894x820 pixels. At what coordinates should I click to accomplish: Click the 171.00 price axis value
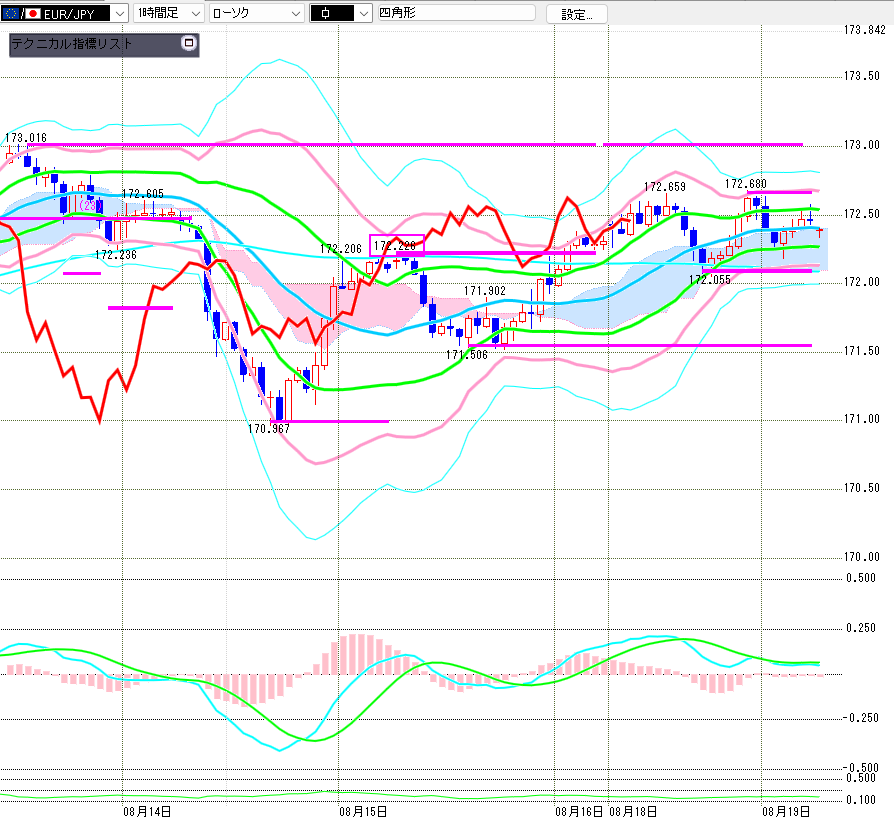(x=862, y=419)
